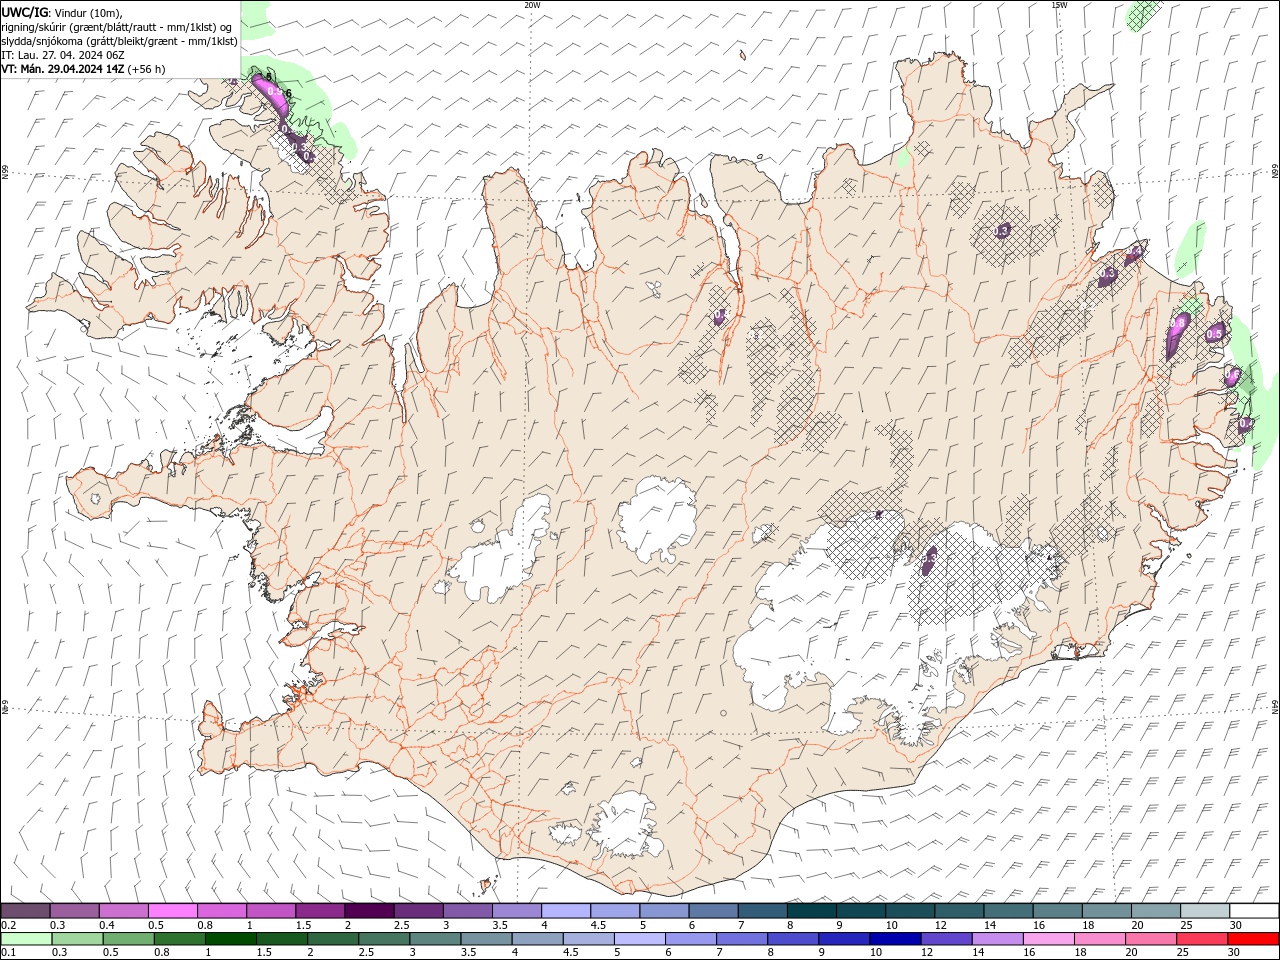Choose the light lavender 4 snow legend swatch
The width and height of the screenshot is (1280, 960).
564,911
